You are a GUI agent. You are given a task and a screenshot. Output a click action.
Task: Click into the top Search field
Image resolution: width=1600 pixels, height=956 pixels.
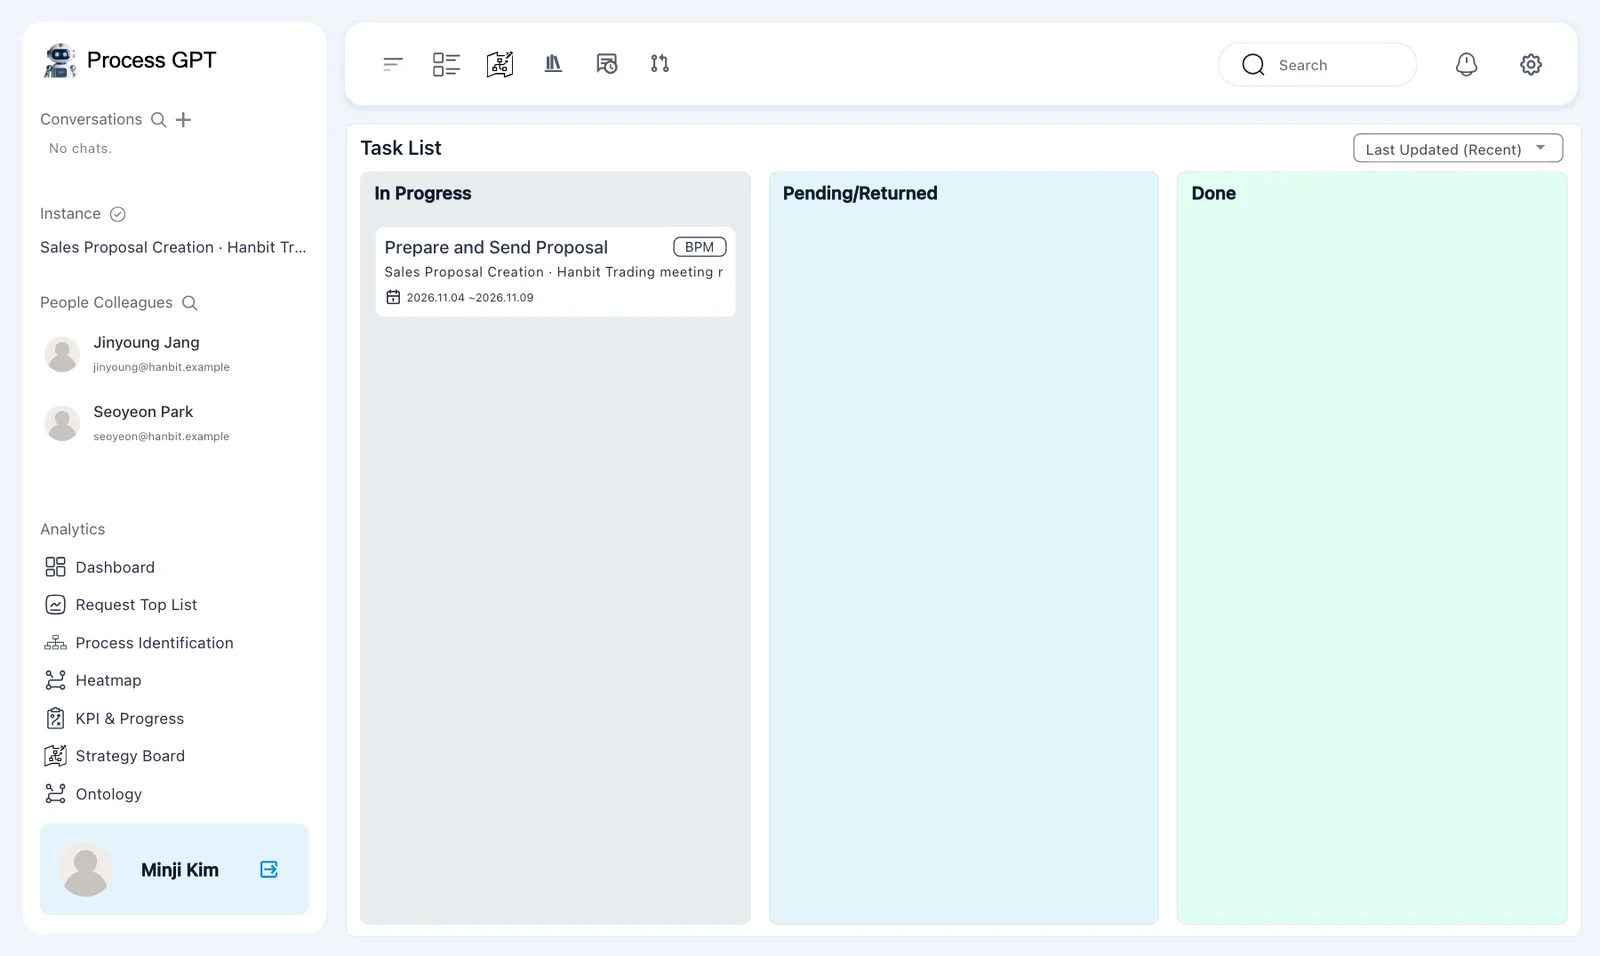pyautogui.click(x=1317, y=65)
